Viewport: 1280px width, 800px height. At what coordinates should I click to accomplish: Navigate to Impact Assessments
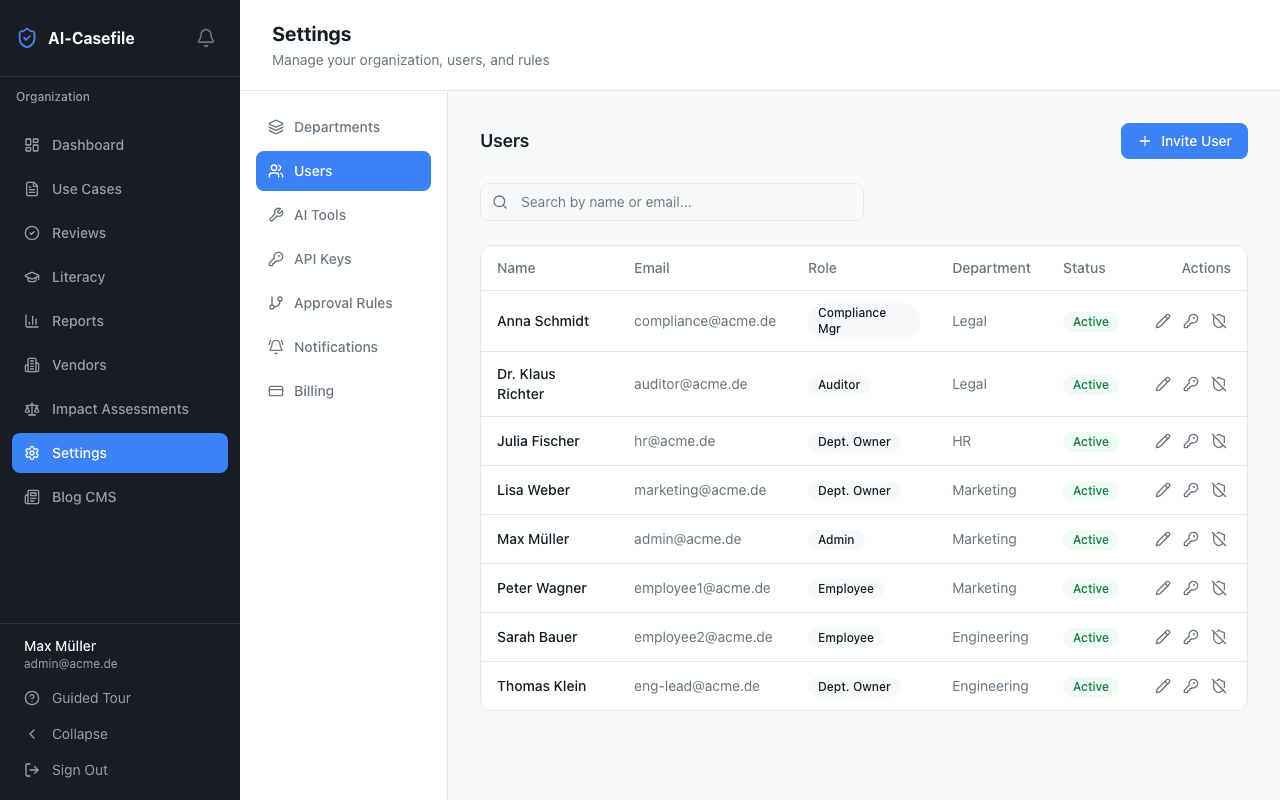[120, 409]
